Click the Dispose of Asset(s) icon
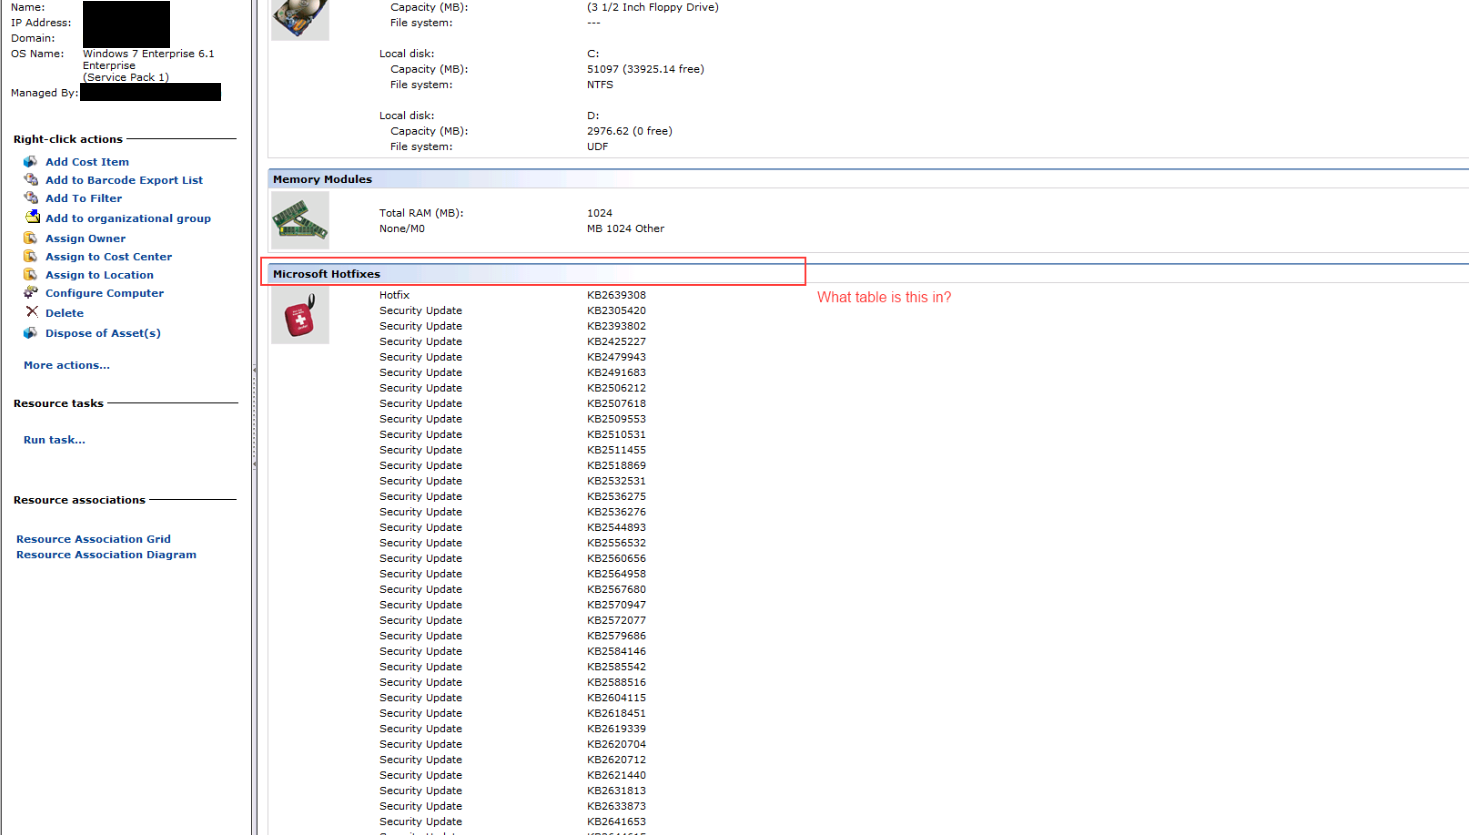 point(30,333)
